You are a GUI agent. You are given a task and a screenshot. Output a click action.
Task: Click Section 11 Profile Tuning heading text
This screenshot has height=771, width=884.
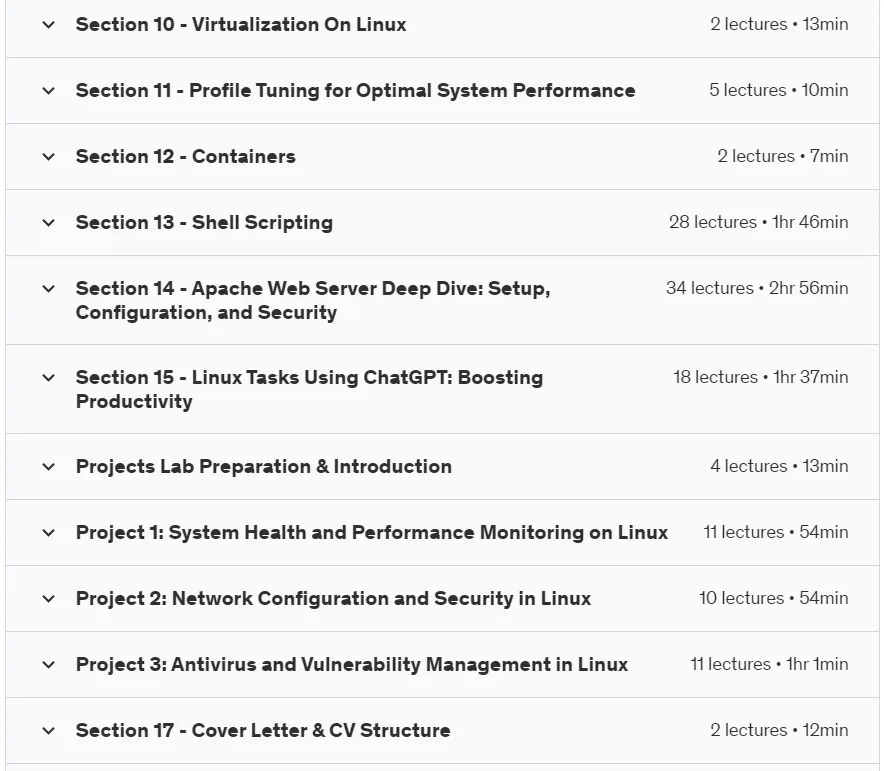point(355,91)
